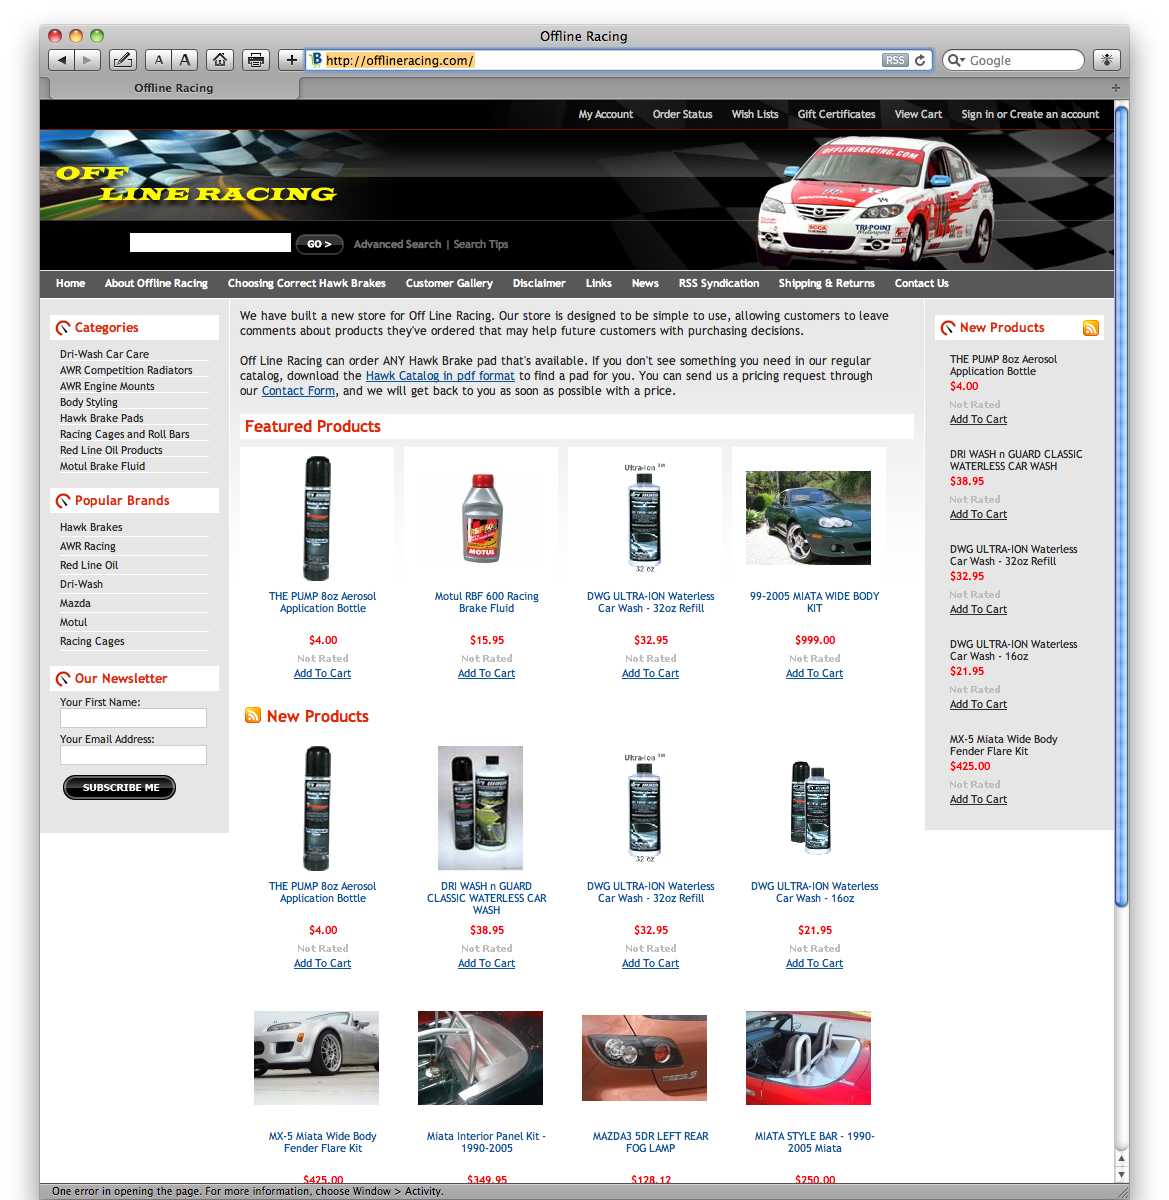Open Gift Certificates link
The image size is (1169, 1200).
tap(836, 114)
